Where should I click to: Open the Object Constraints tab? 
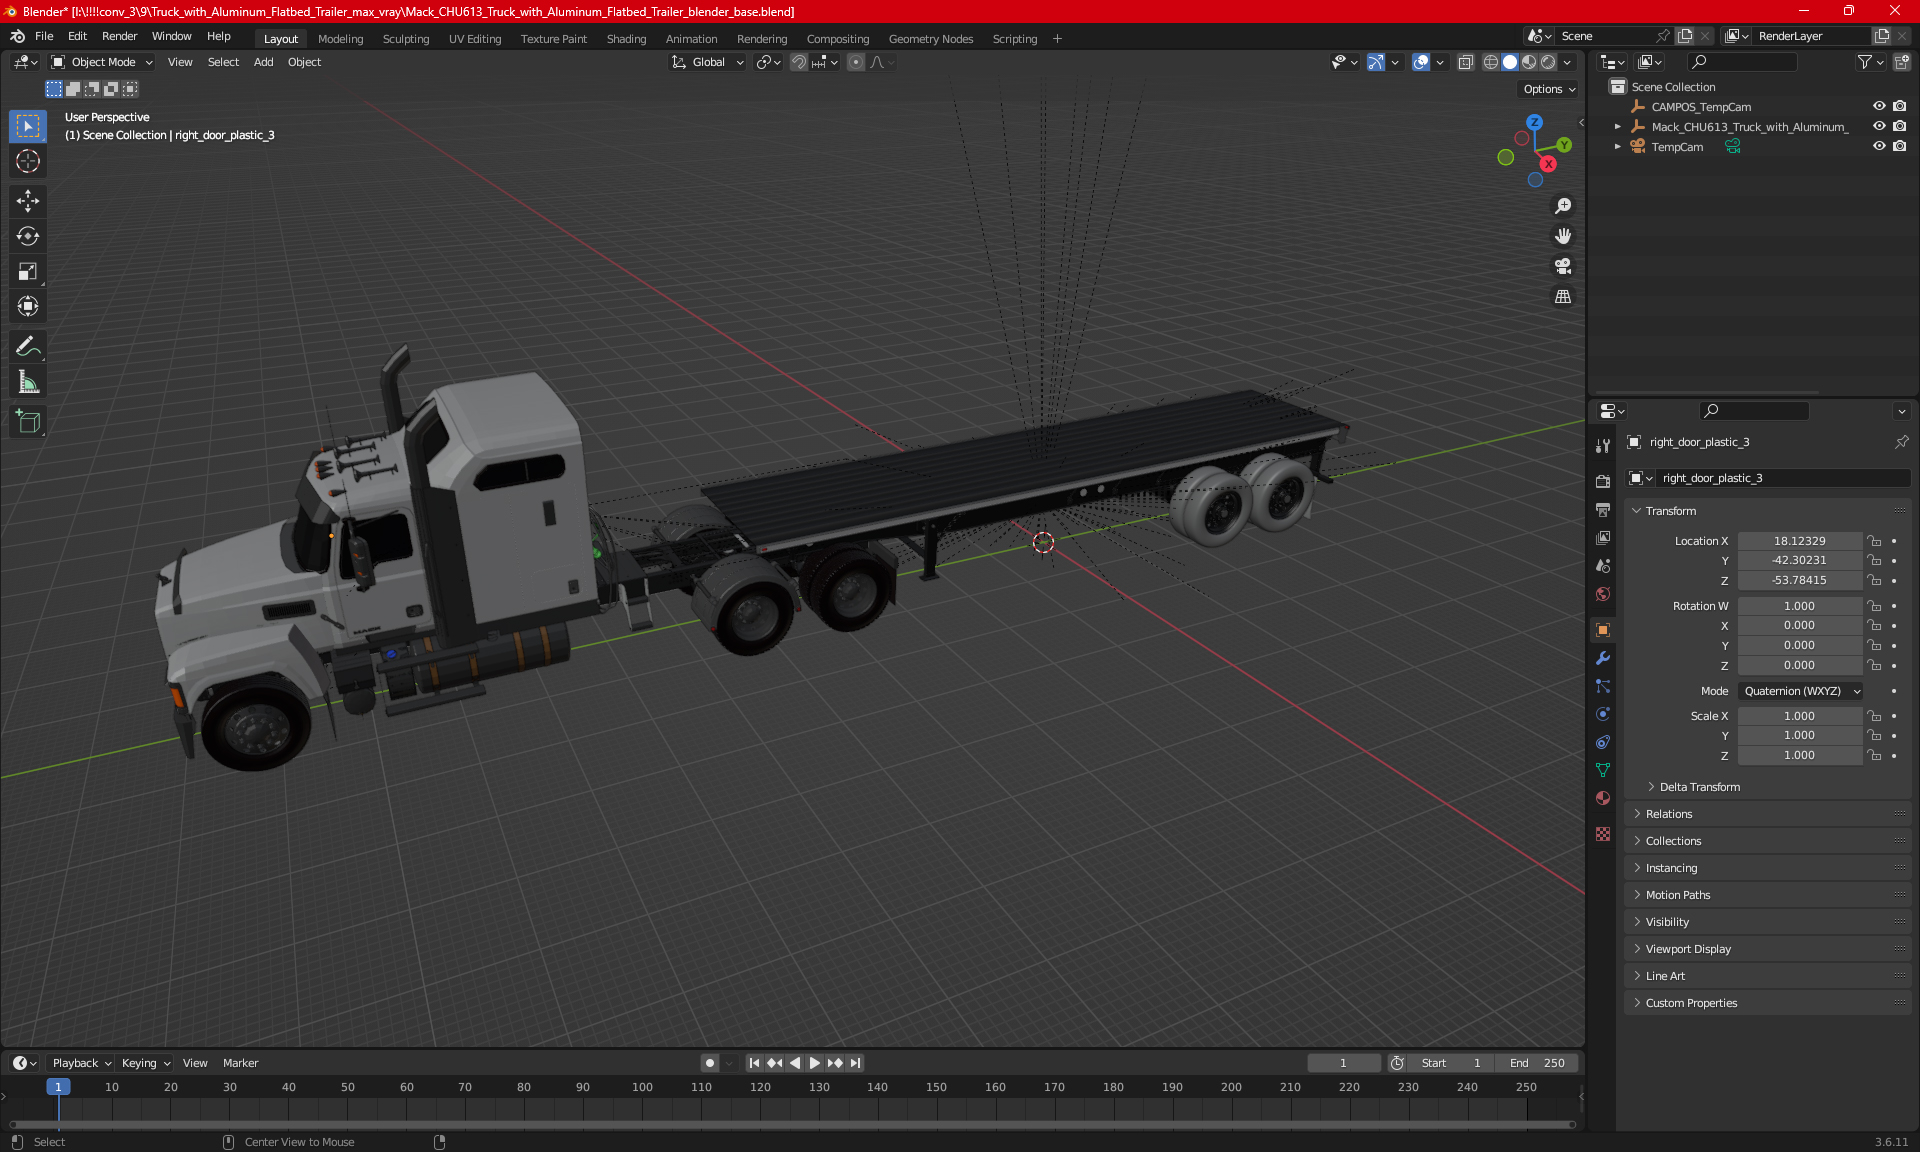coord(1603,742)
